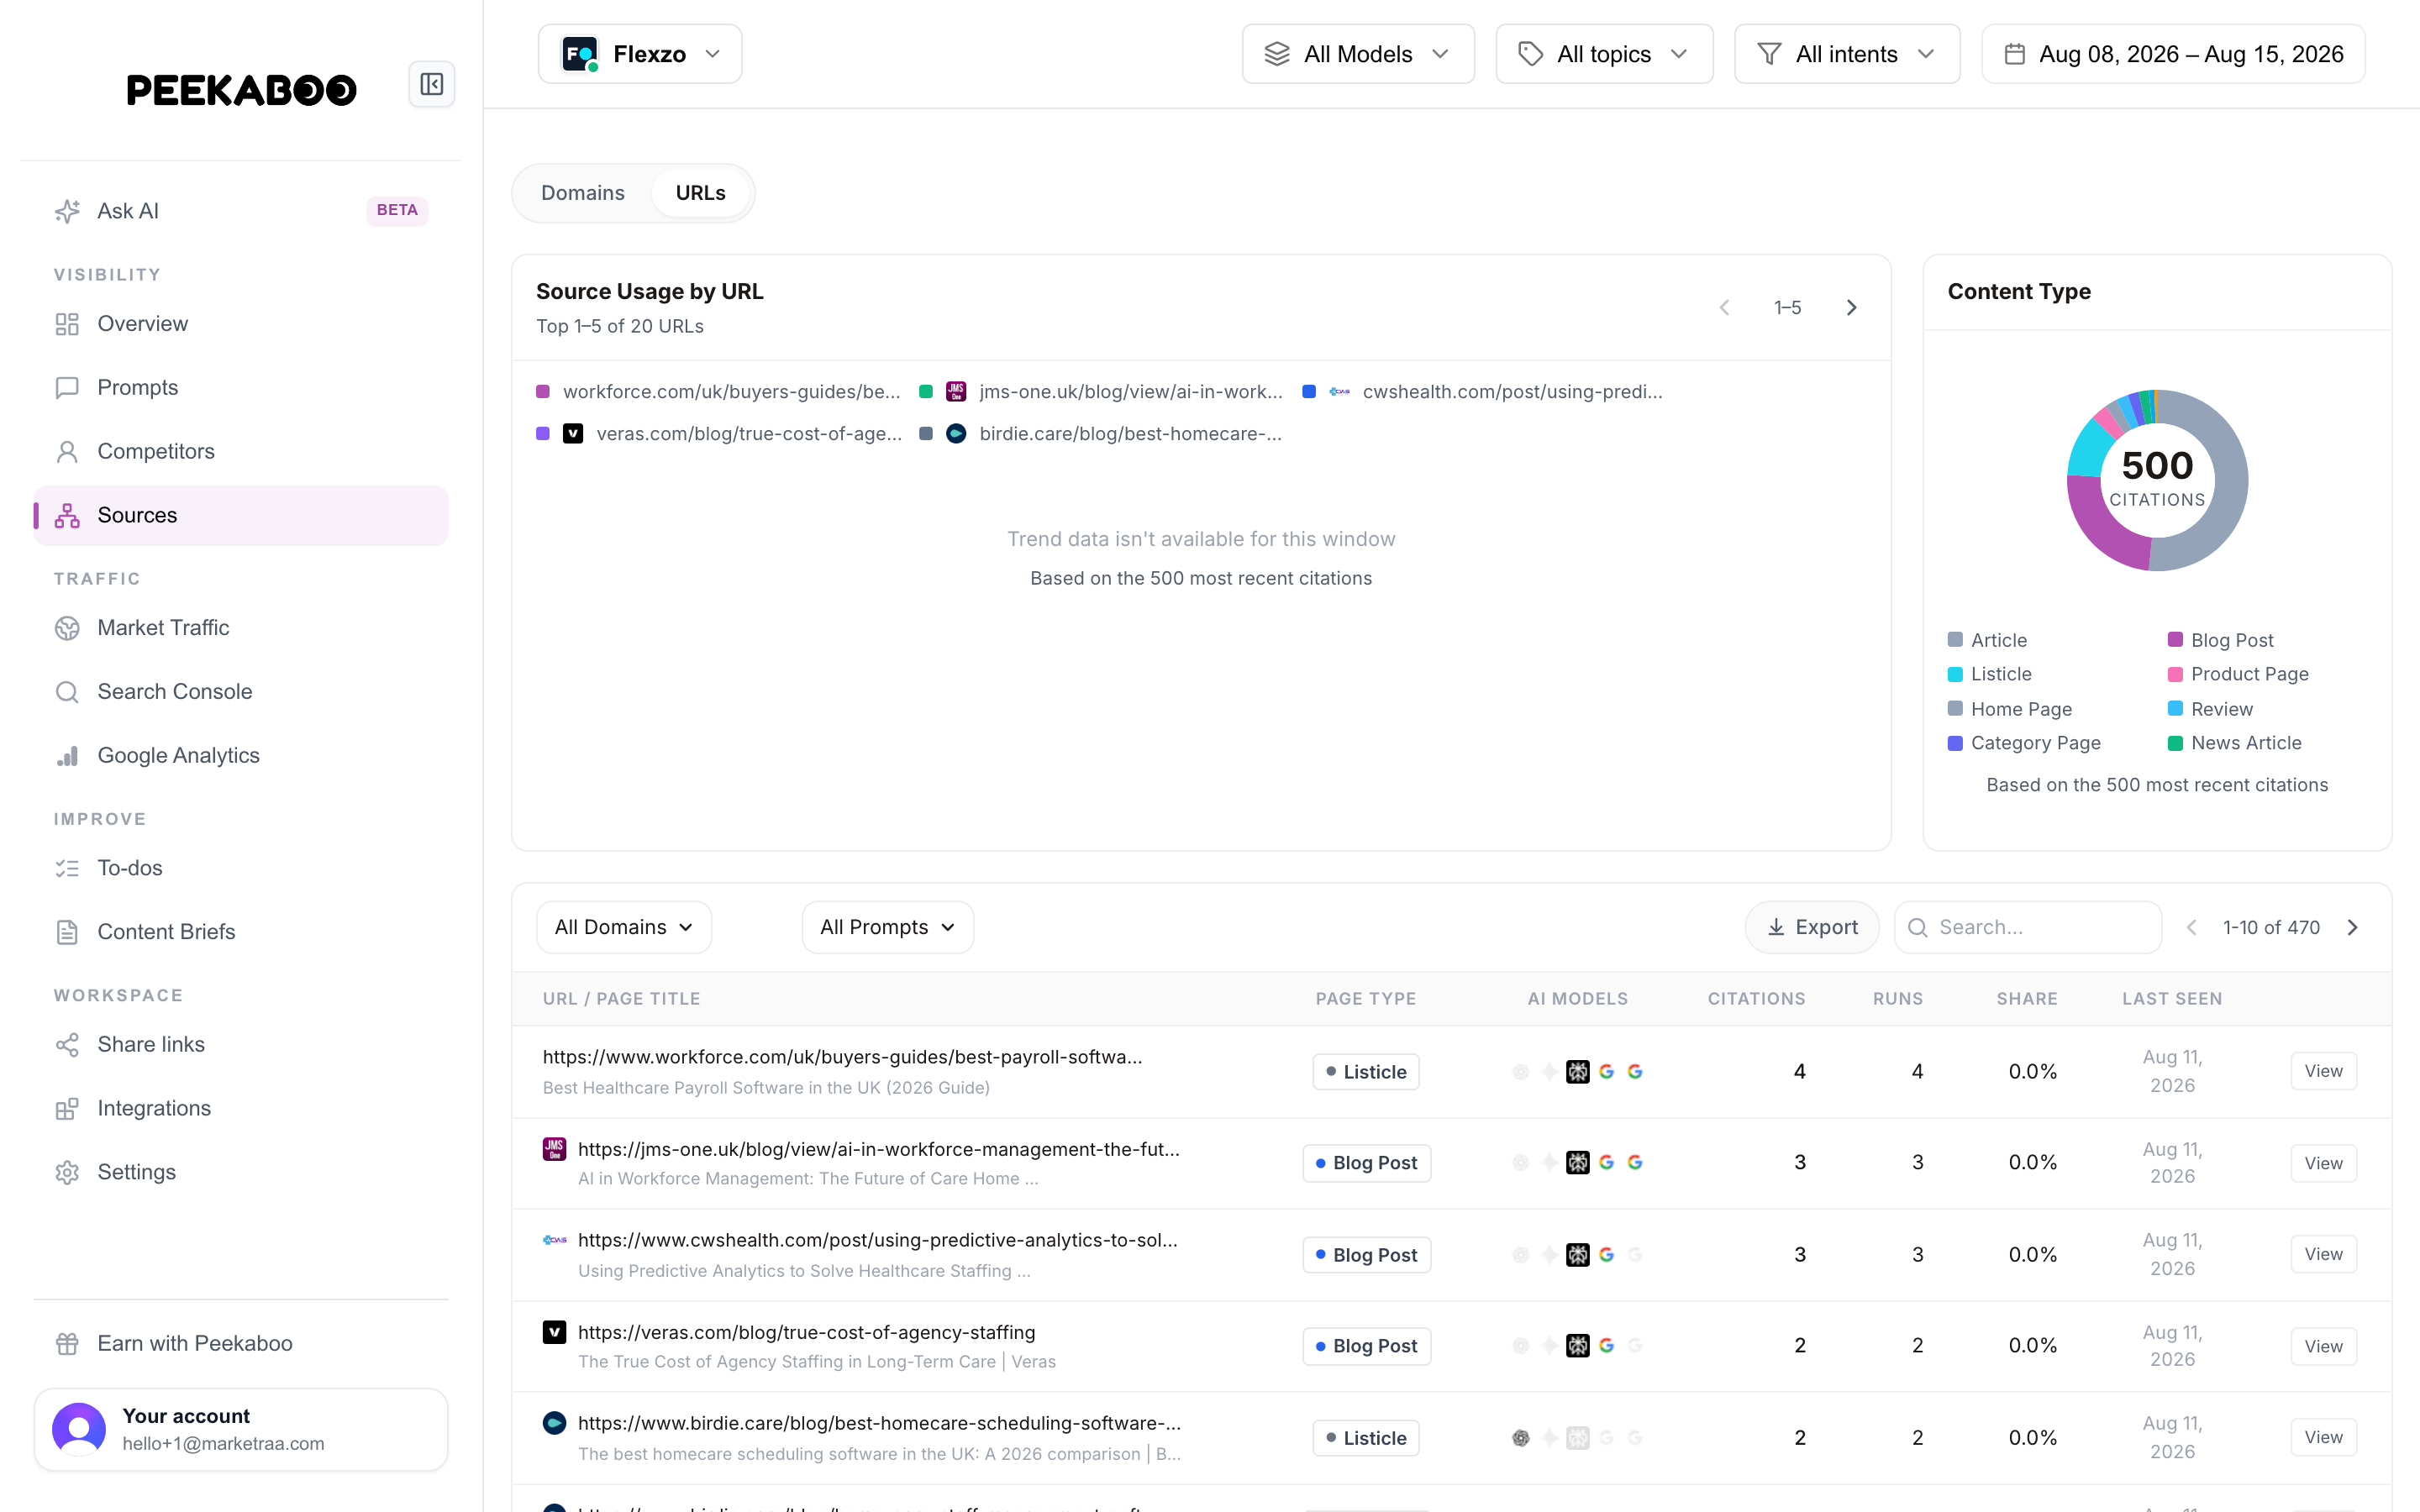Toggle cwshealth.com legend series in chart
Screen dimensions: 2420x1512
point(1483,392)
